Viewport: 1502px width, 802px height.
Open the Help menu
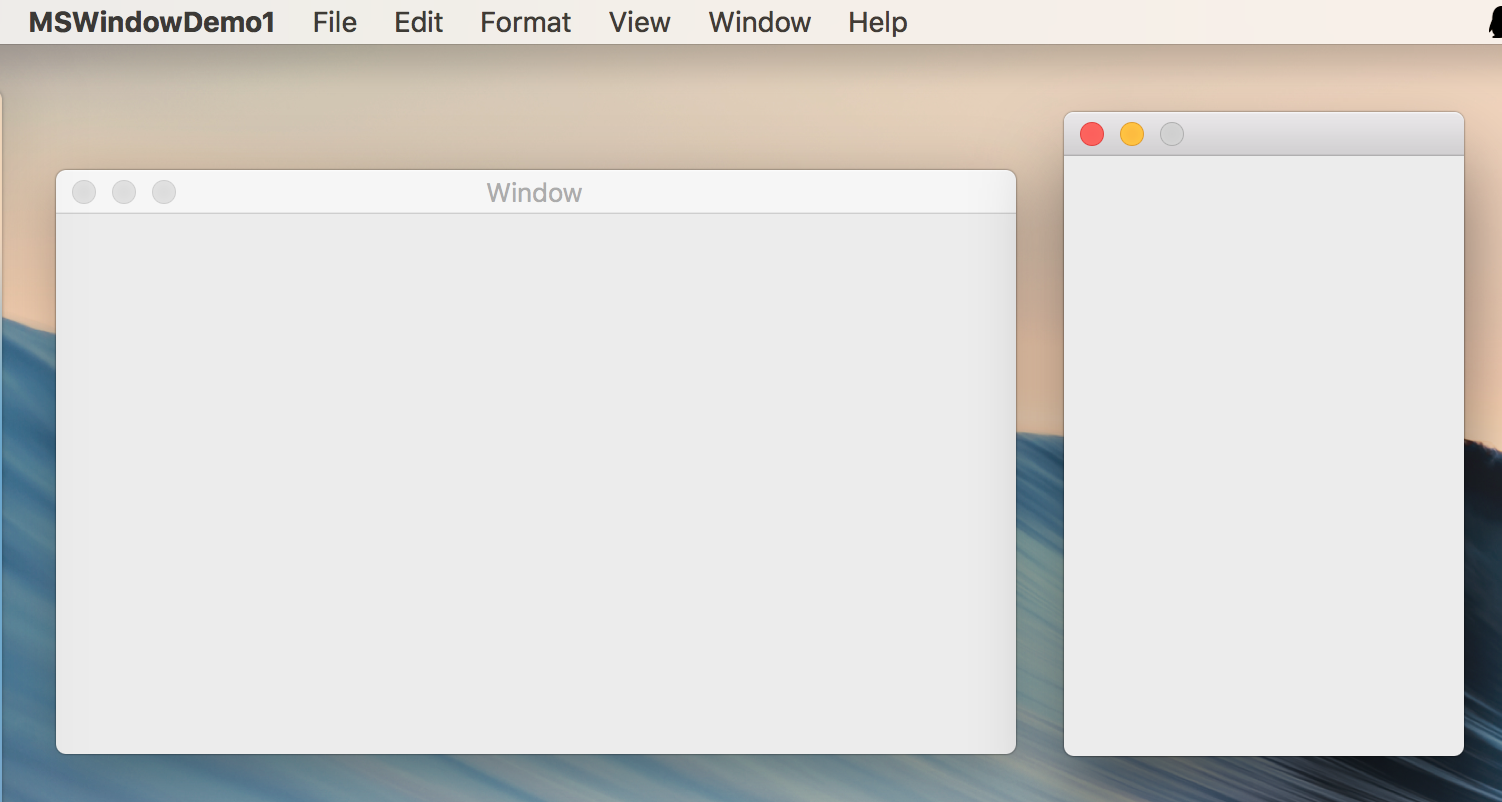pyautogui.click(x=877, y=21)
